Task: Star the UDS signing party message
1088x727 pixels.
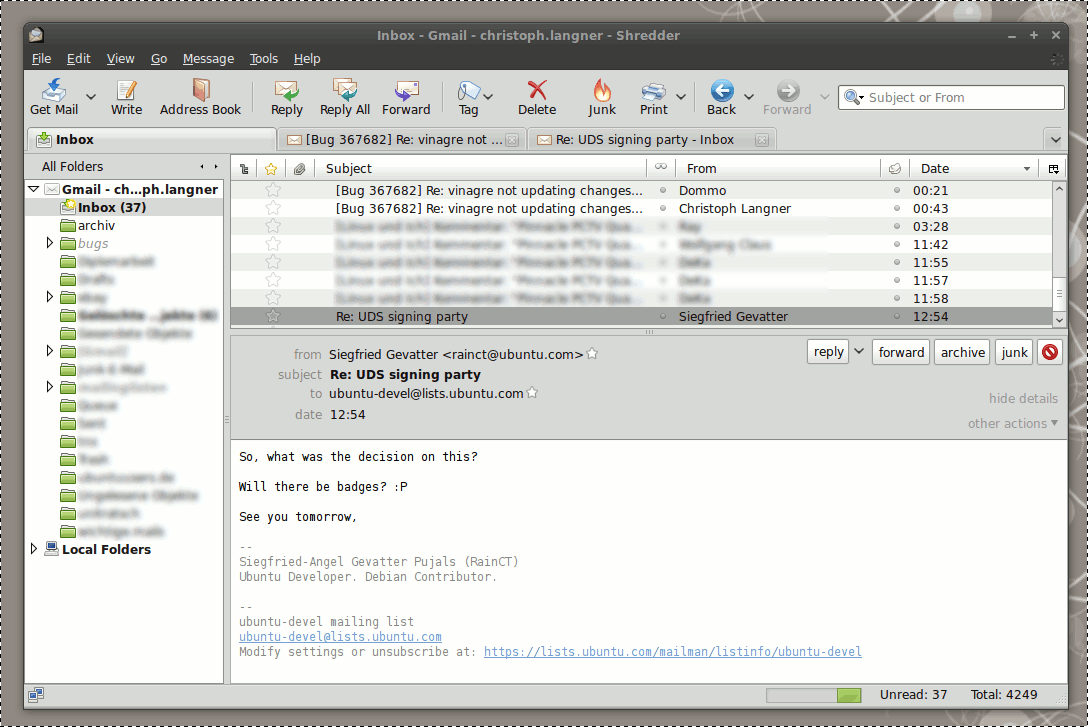Action: point(273,316)
